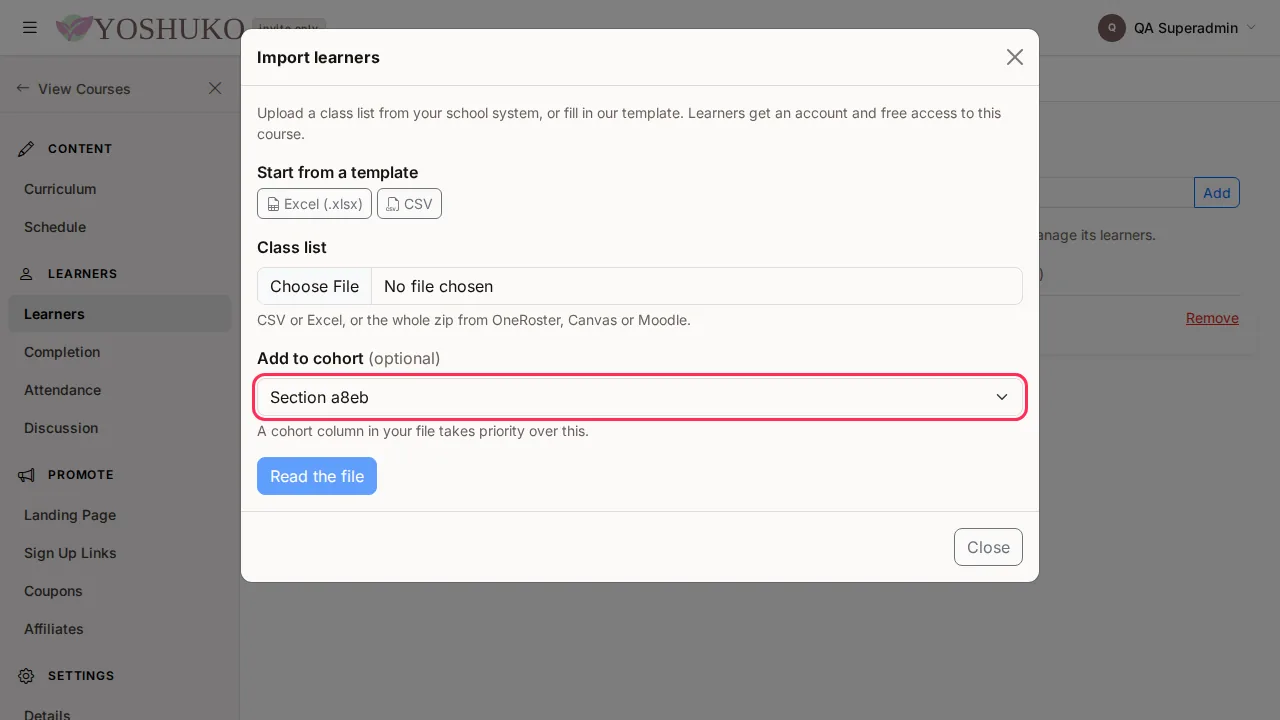Open the hamburger menu icon

(x=30, y=27)
